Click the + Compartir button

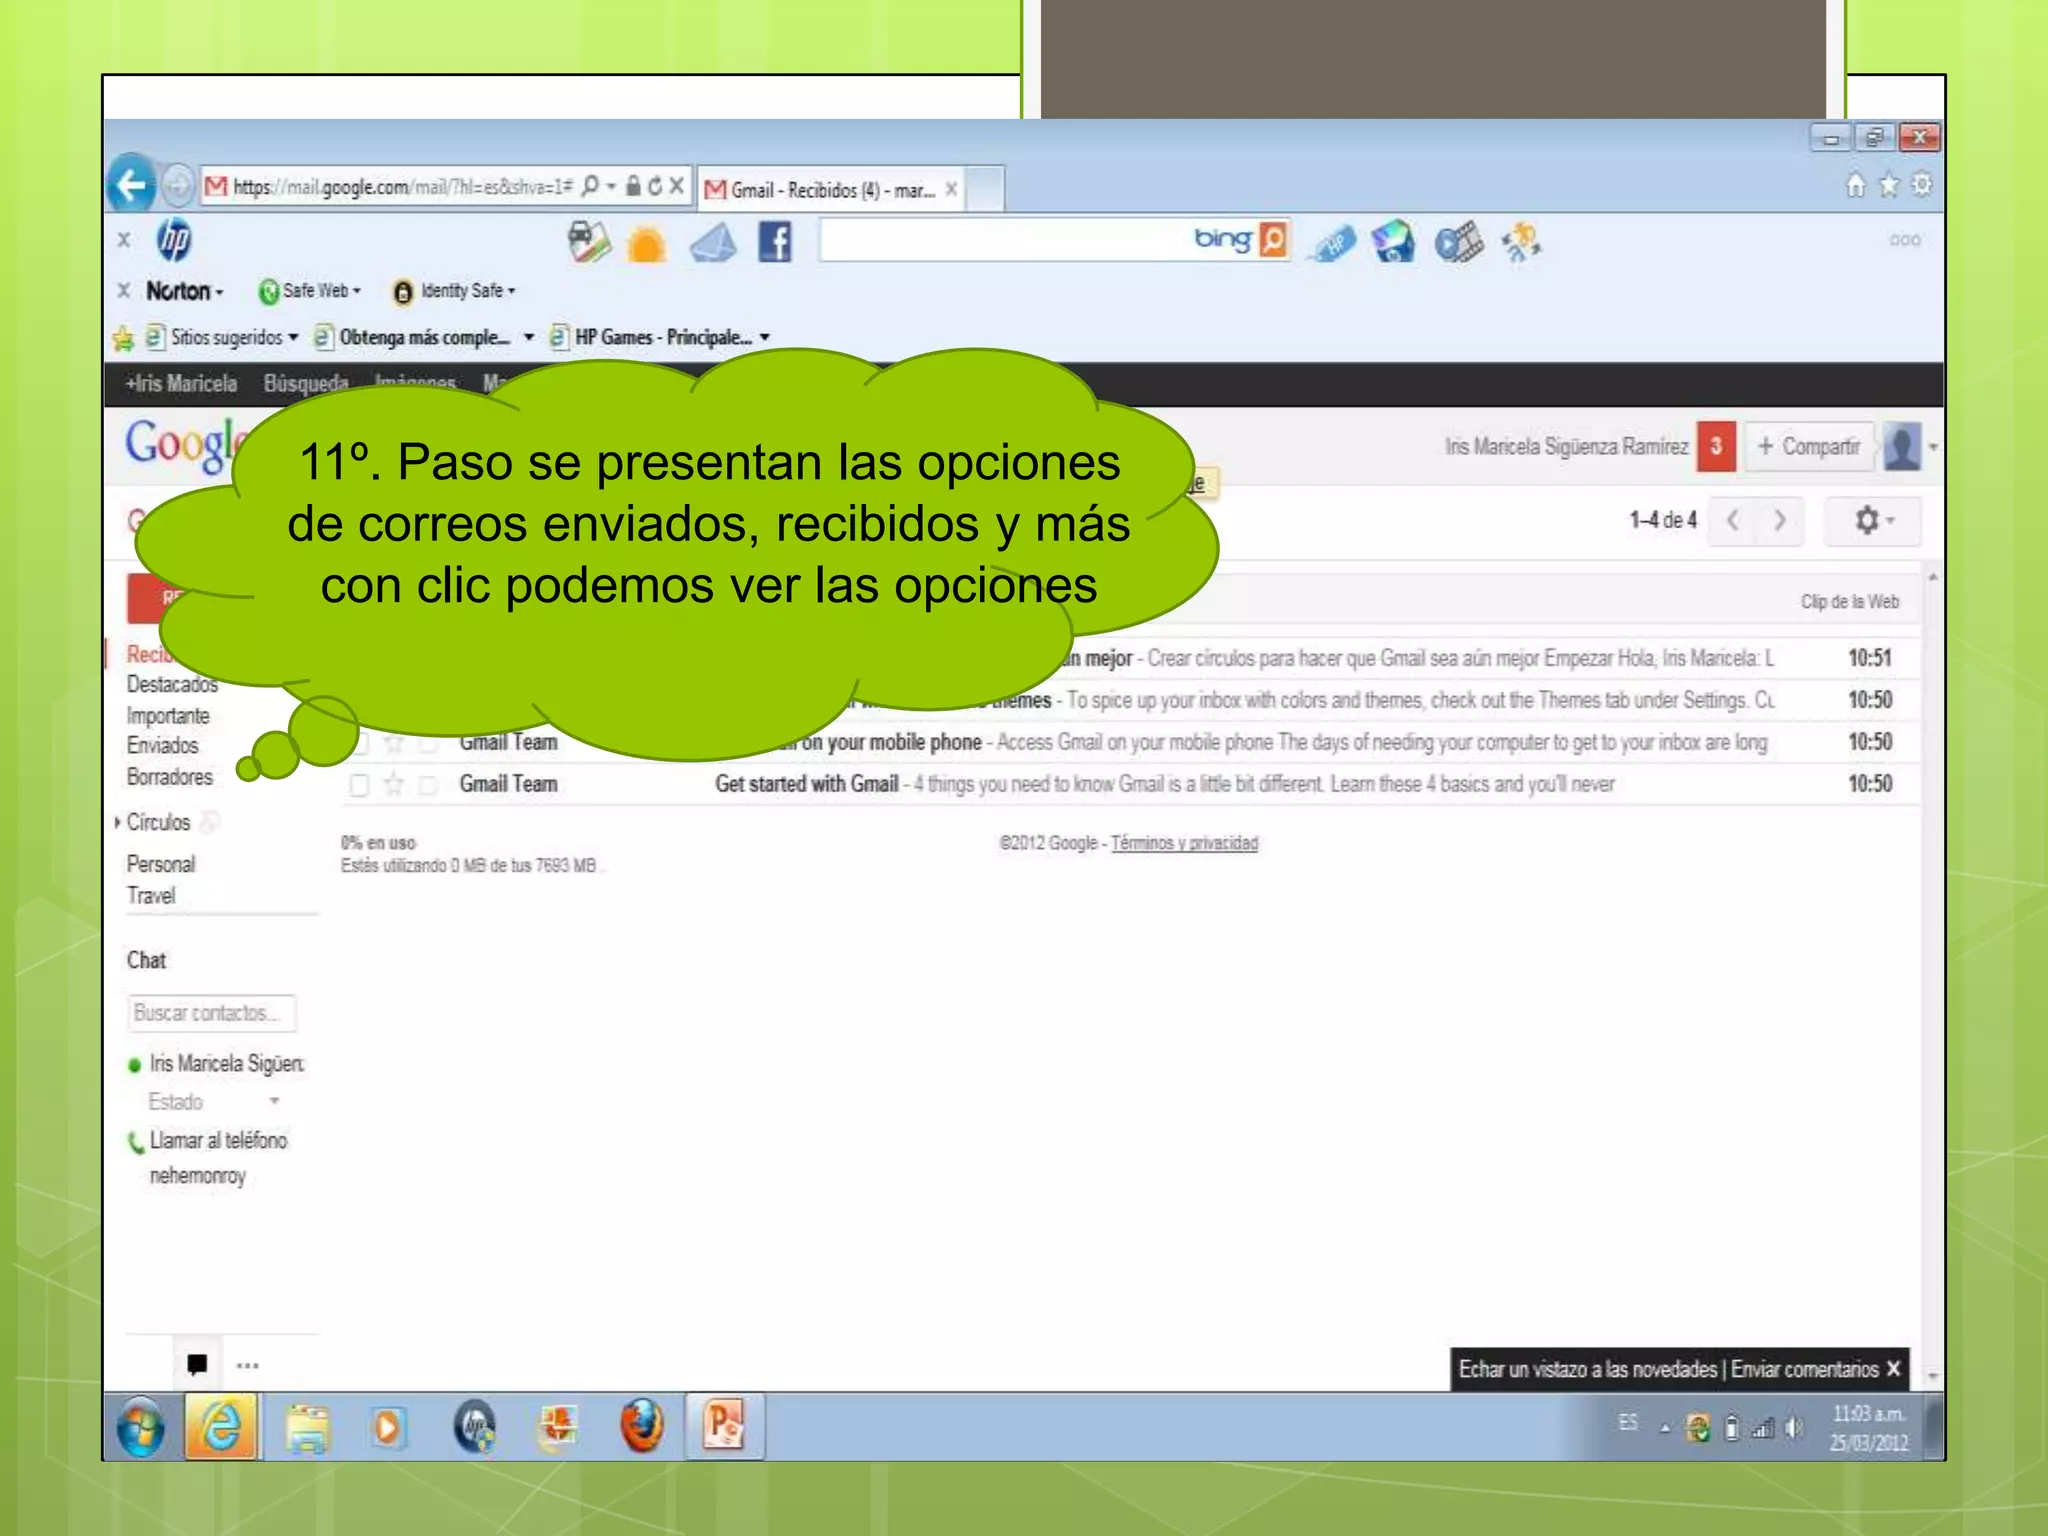coord(1810,446)
